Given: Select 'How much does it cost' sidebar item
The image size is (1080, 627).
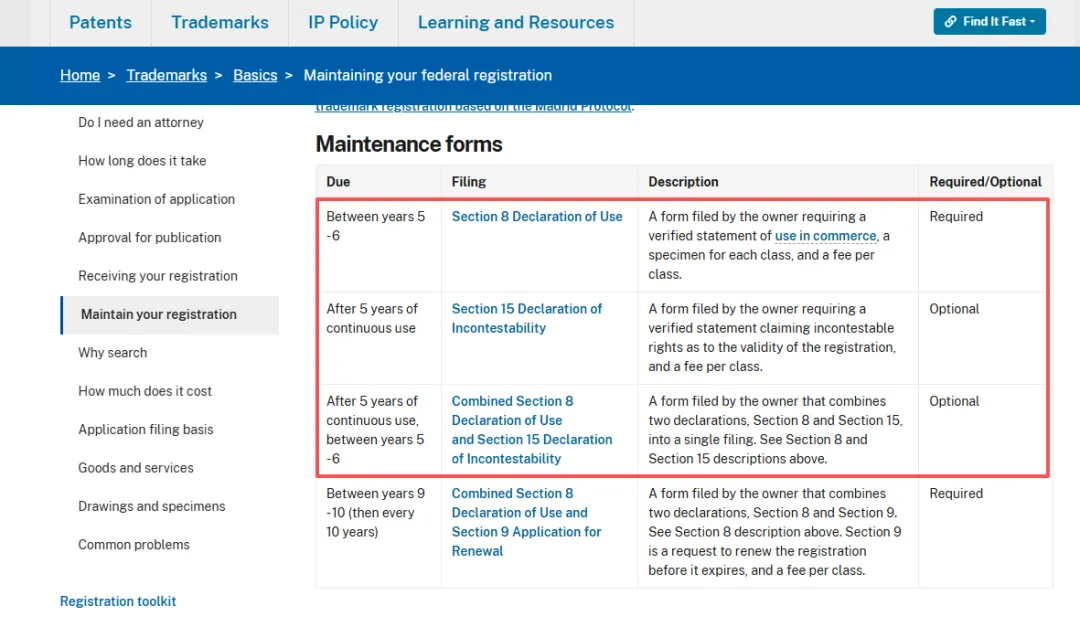Looking at the screenshot, I should pyautogui.click(x=145, y=391).
